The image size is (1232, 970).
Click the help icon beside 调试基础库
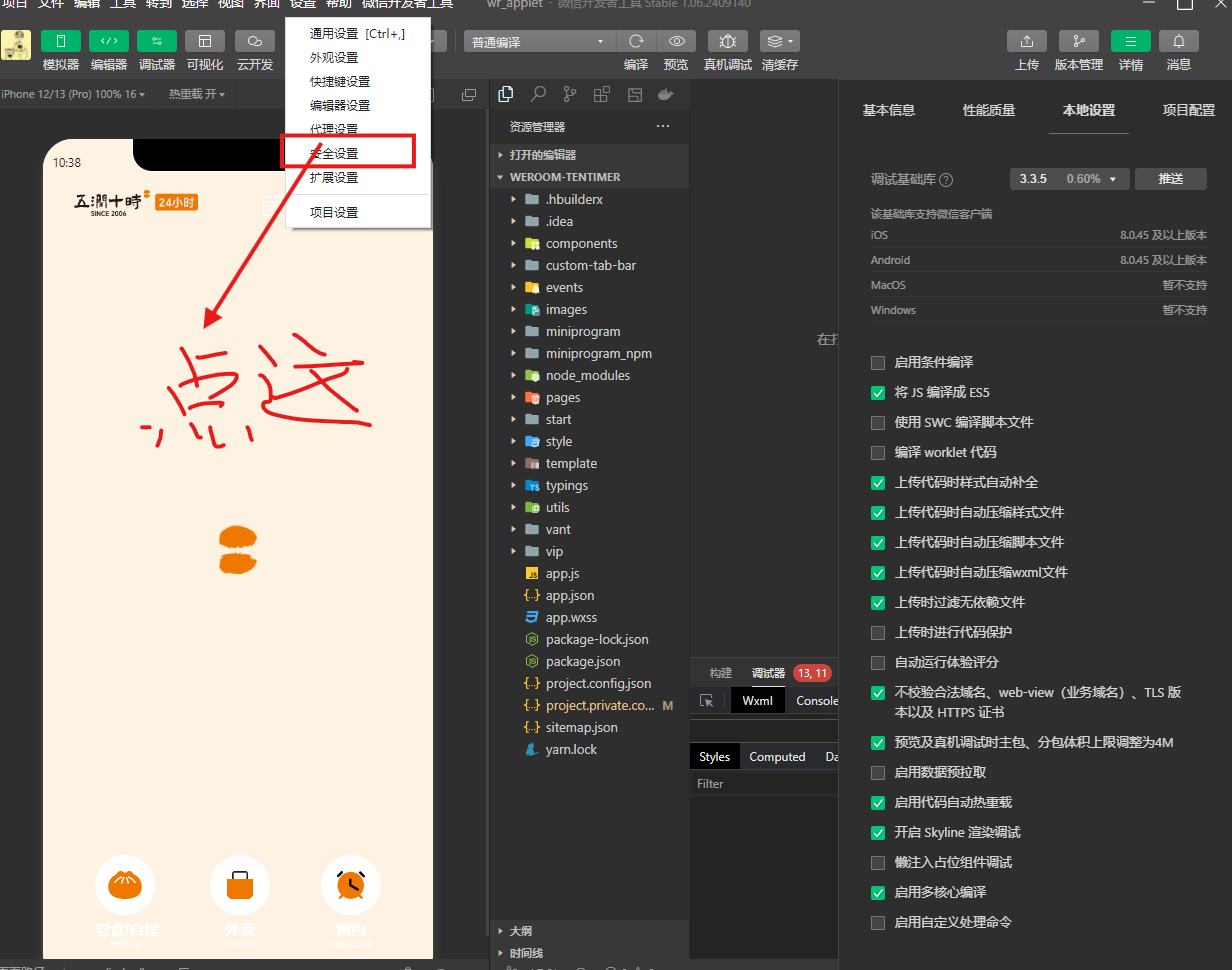[946, 180]
